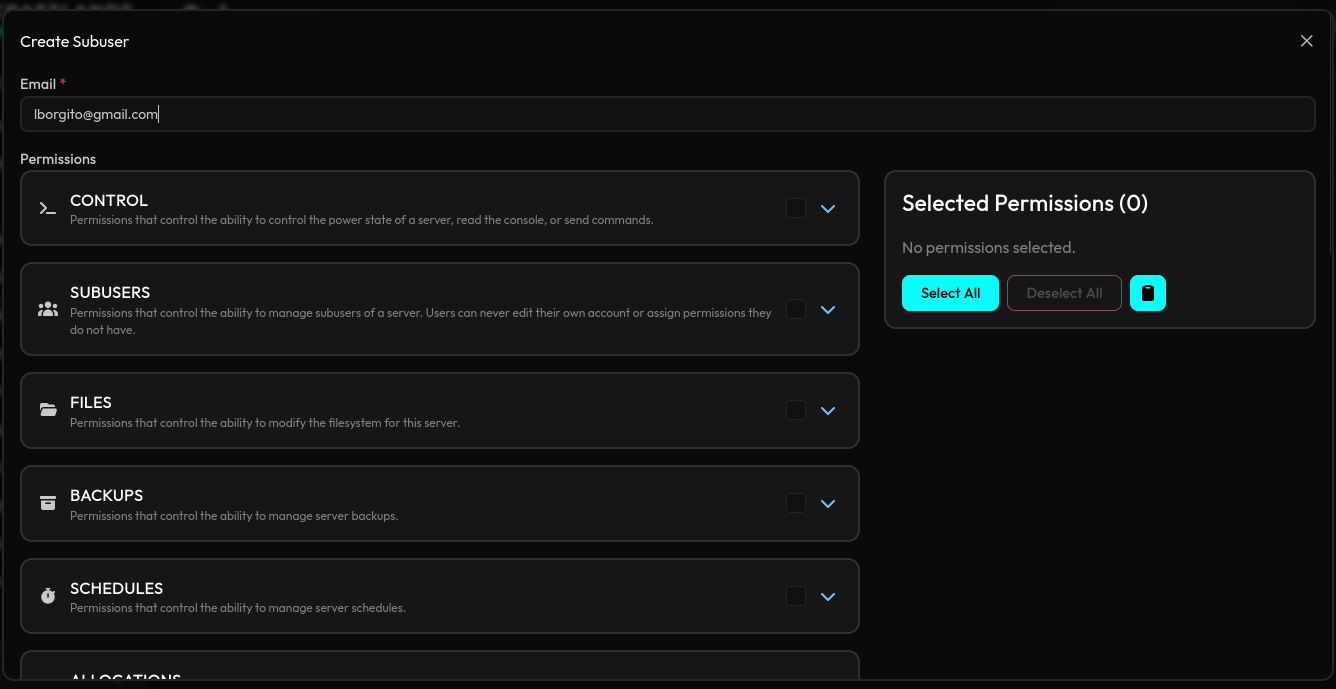
Task: Click the description about managing server schedules
Action: tap(238, 608)
